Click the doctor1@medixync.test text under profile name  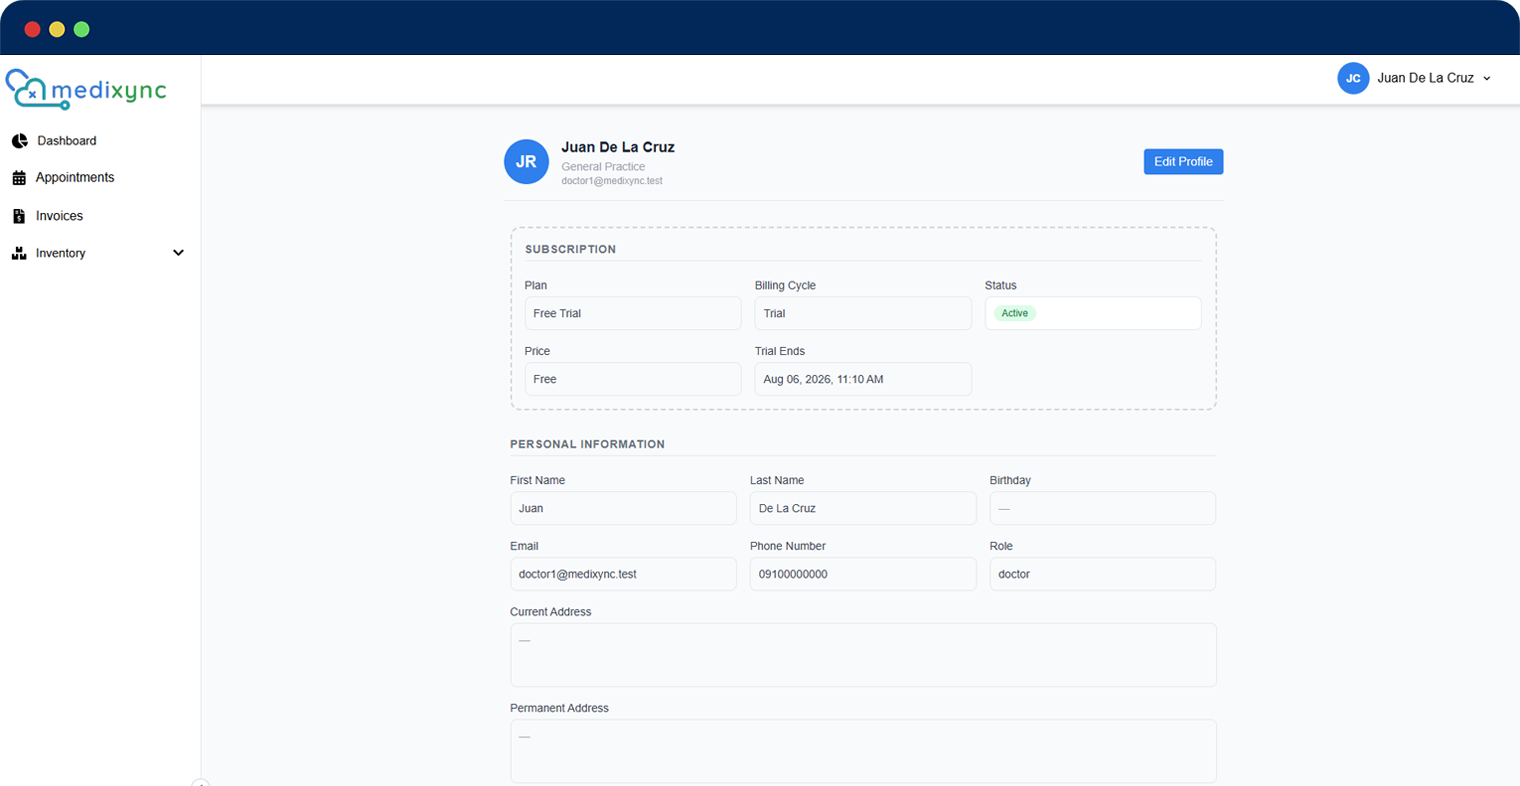click(612, 181)
